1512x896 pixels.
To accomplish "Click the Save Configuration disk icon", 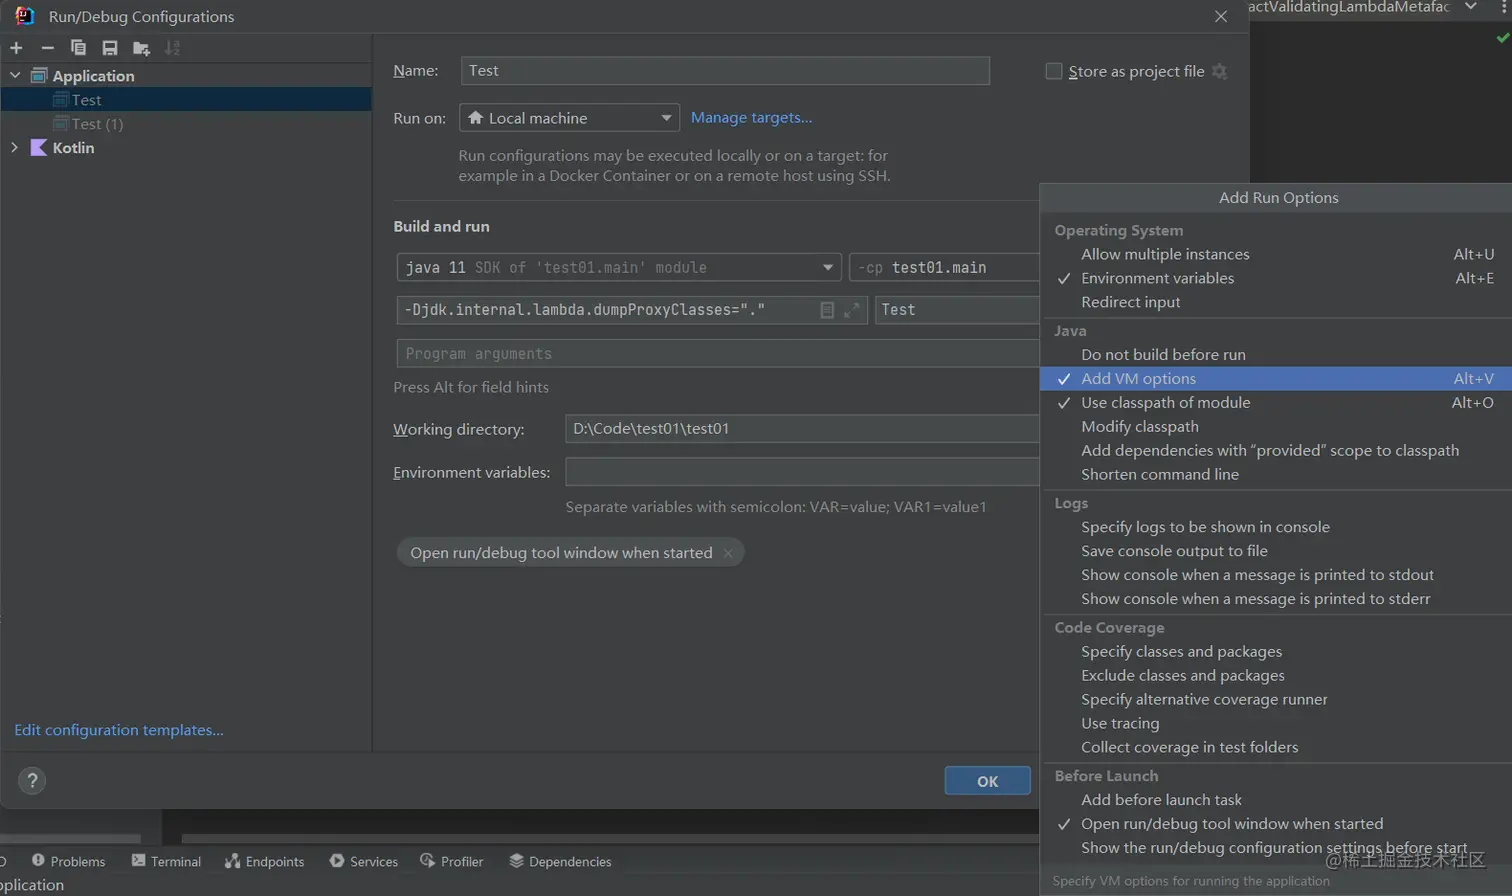I will [110, 48].
